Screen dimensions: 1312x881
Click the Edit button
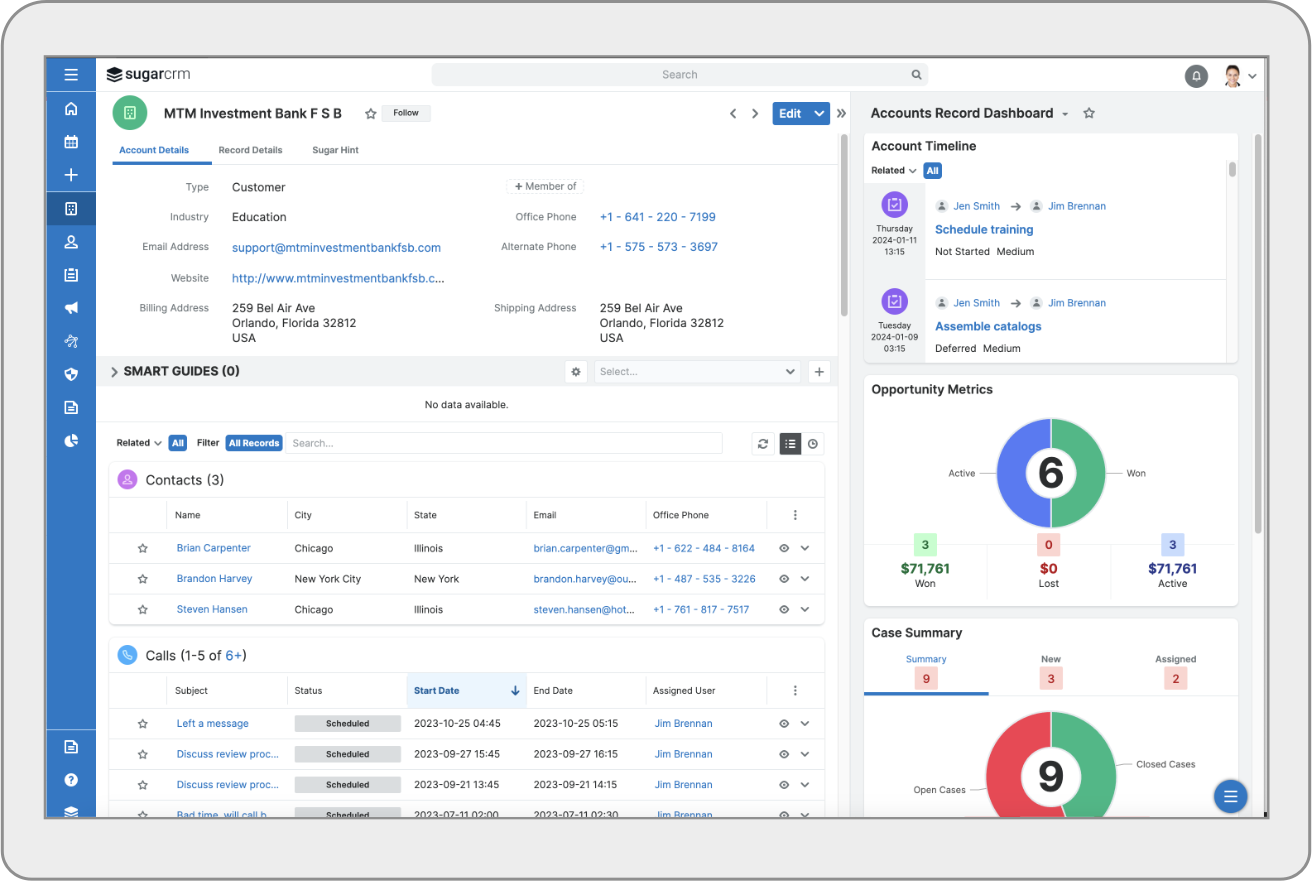790,114
